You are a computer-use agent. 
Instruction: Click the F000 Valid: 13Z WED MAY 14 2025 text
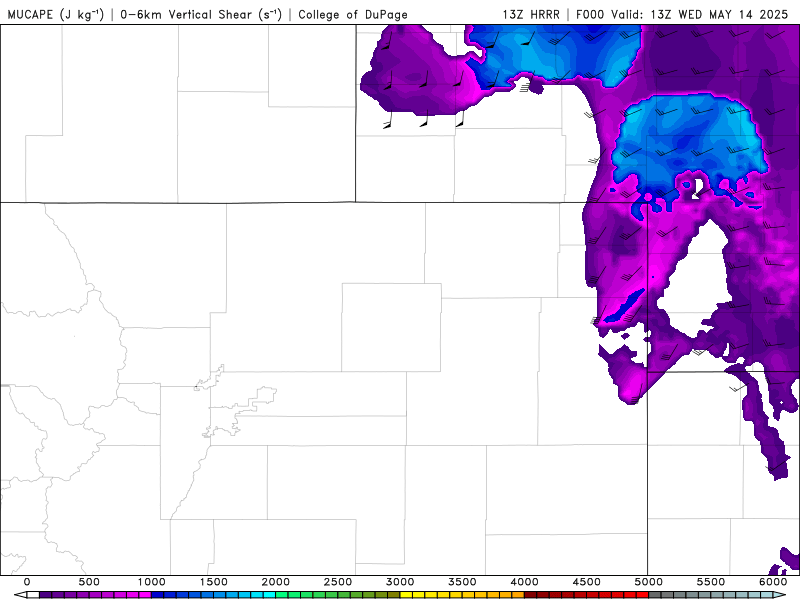click(x=682, y=14)
